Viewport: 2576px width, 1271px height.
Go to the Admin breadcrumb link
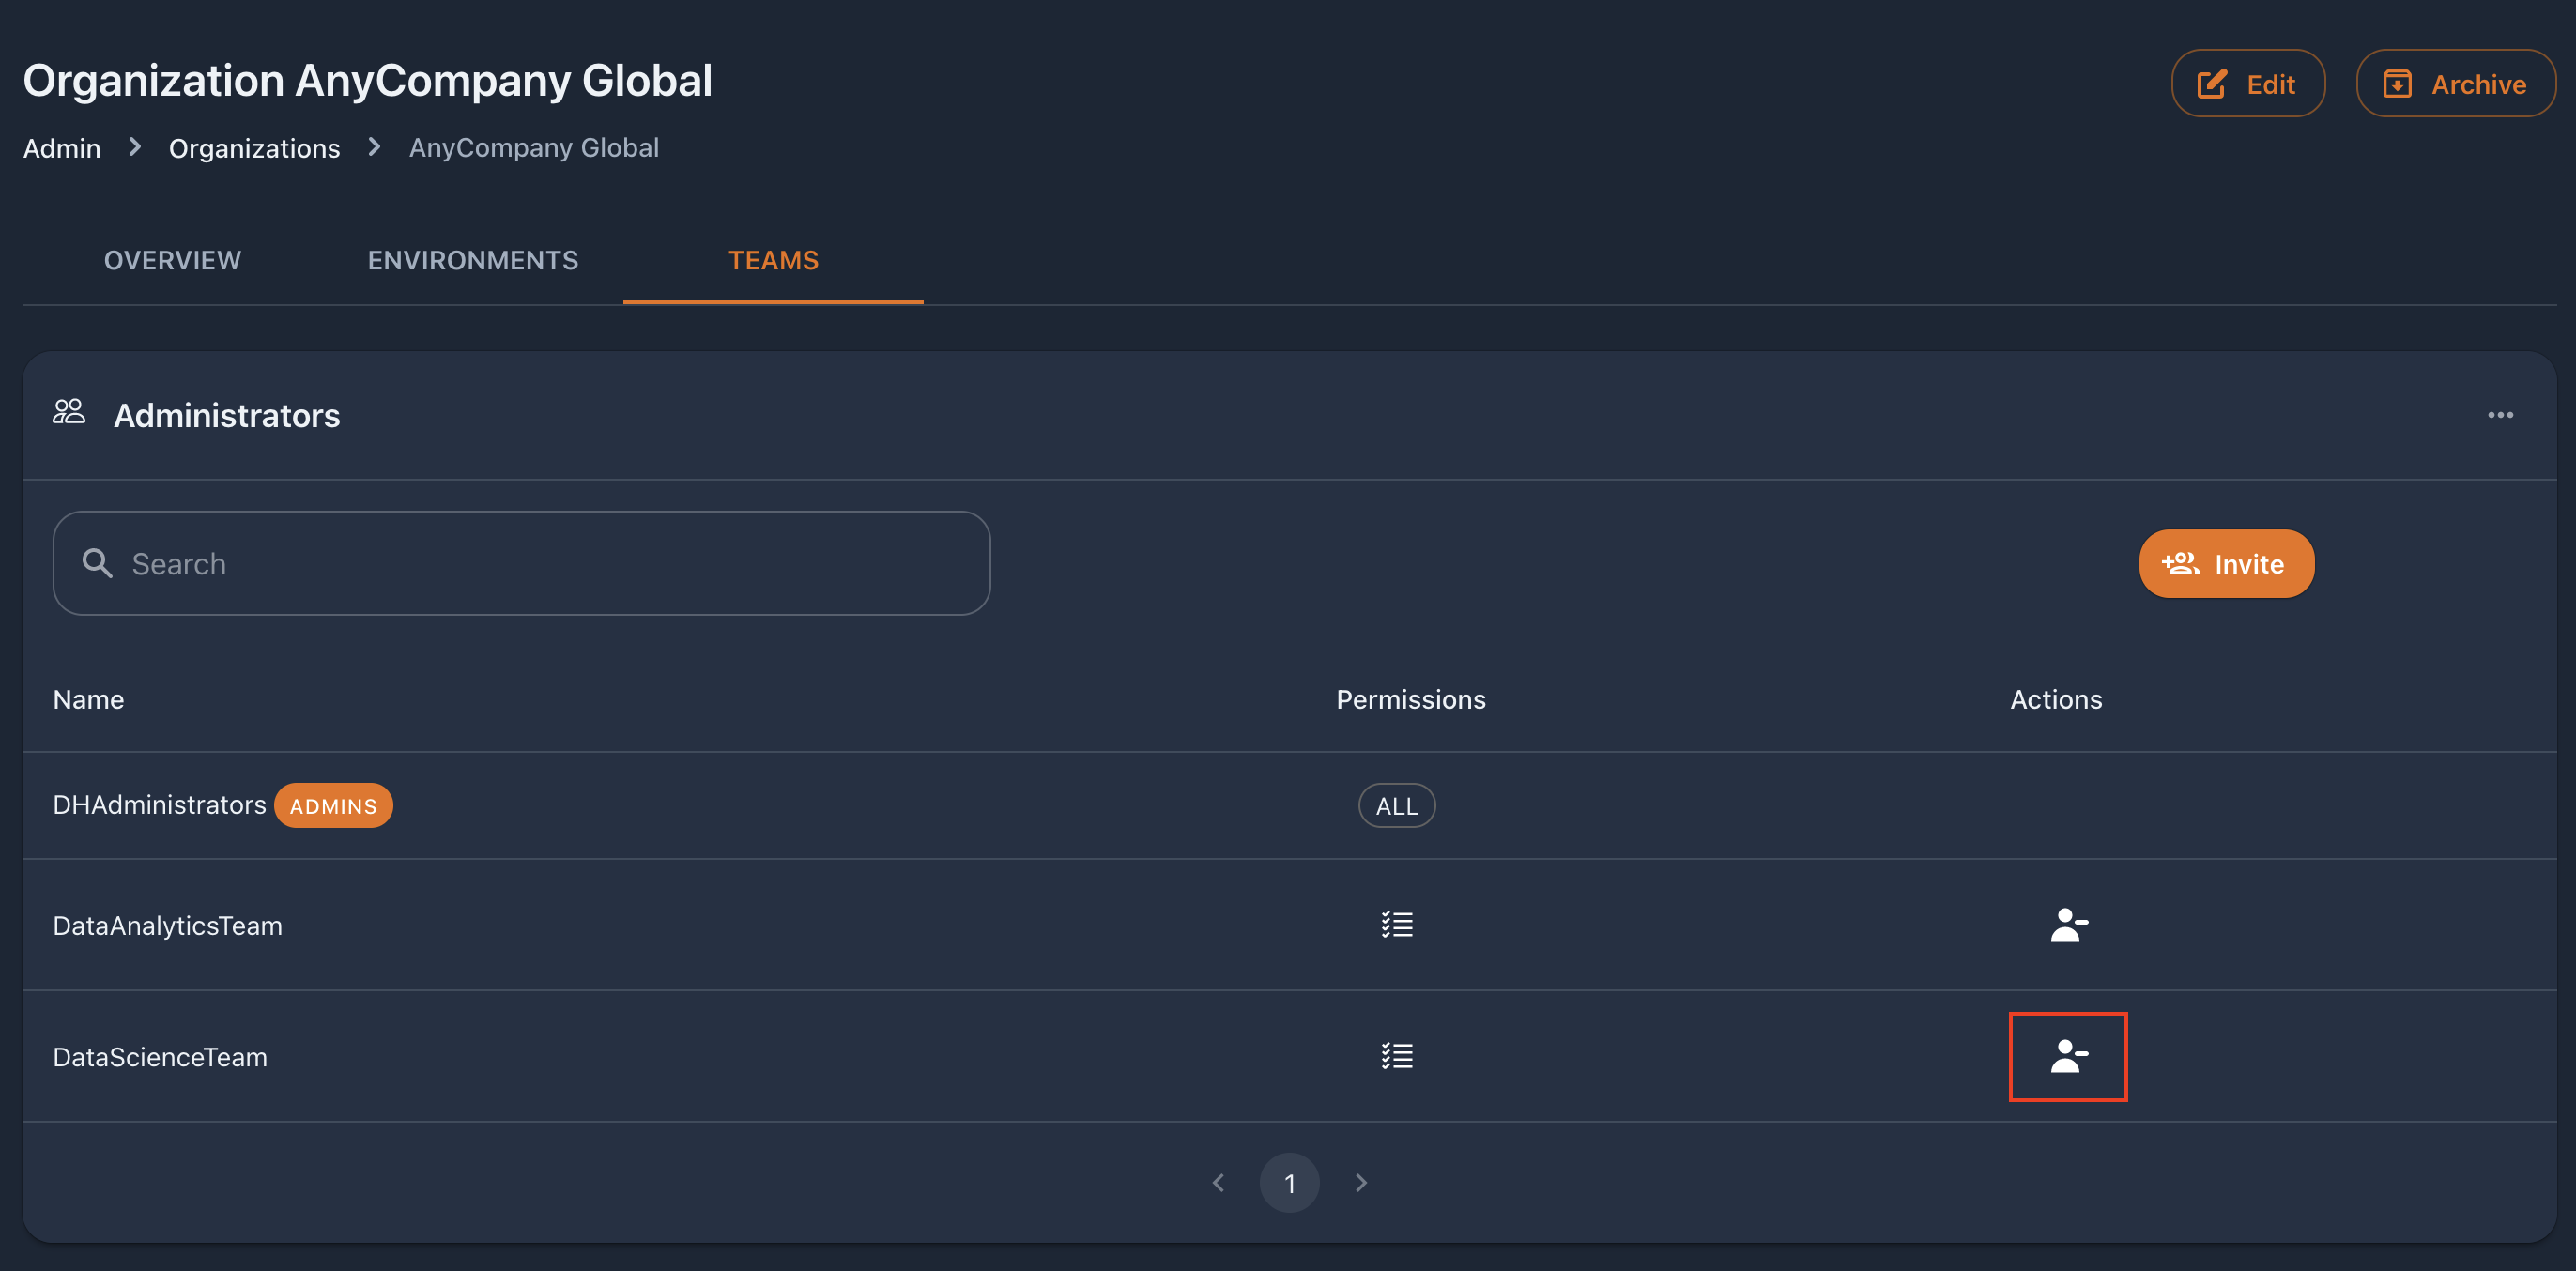[62, 148]
